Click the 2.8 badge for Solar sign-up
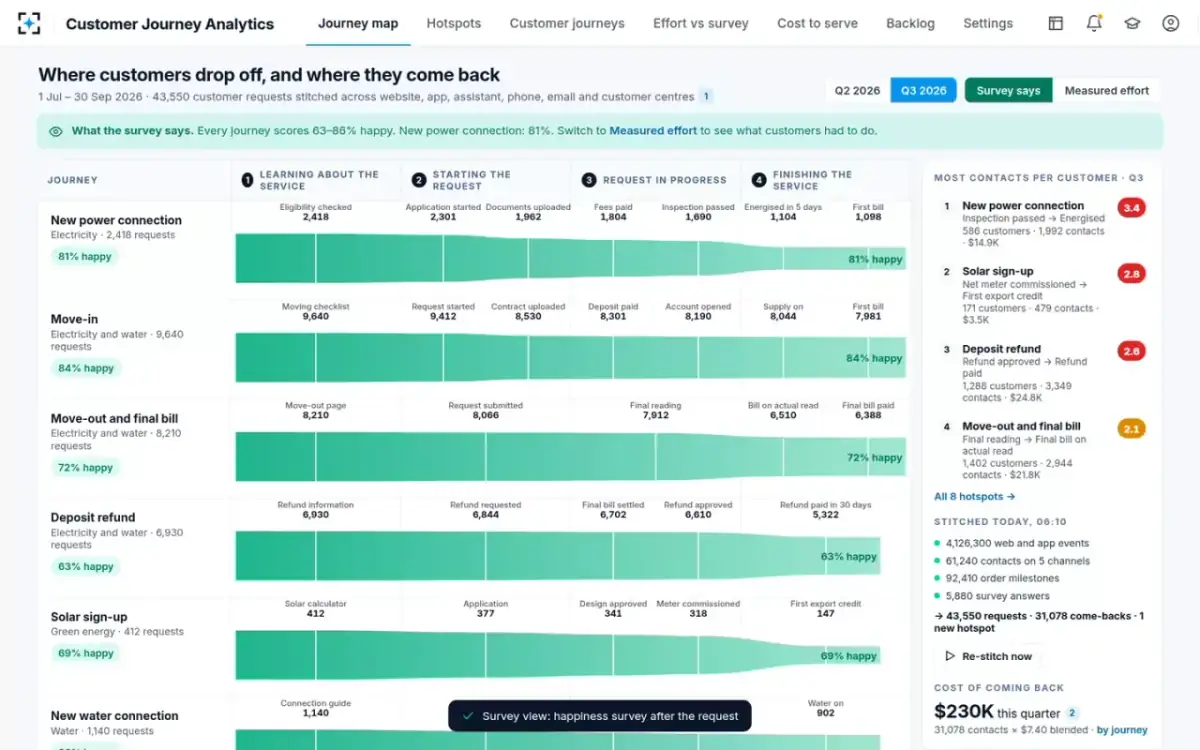Viewport: 1200px width, 750px height. click(x=1131, y=274)
